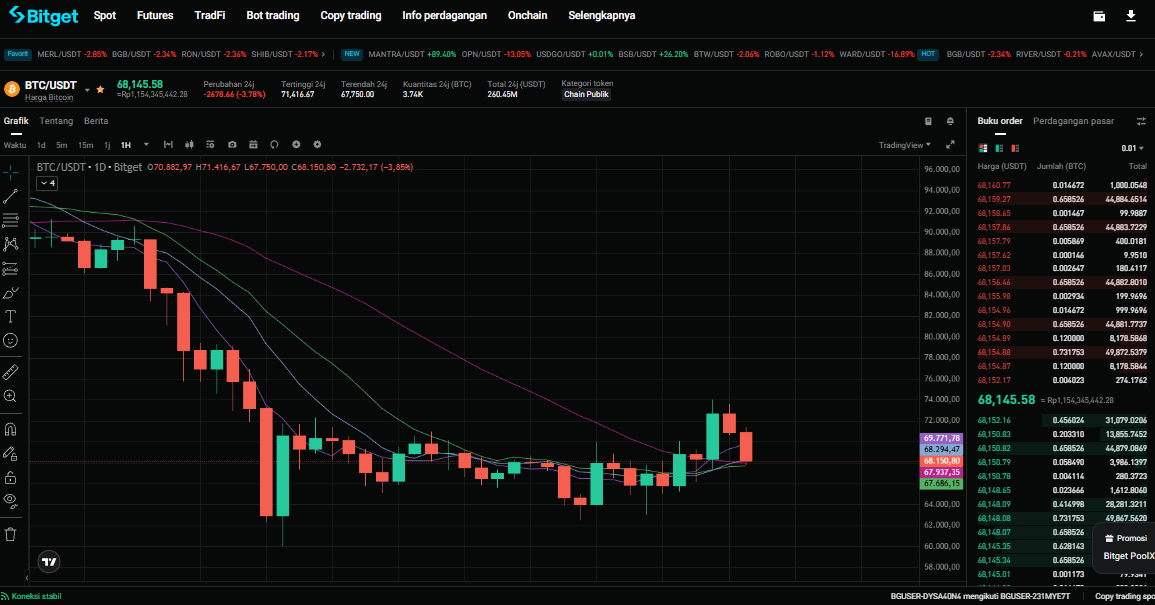
Task: Expand the 0.01 price grouping dropdown
Action: (1132, 148)
